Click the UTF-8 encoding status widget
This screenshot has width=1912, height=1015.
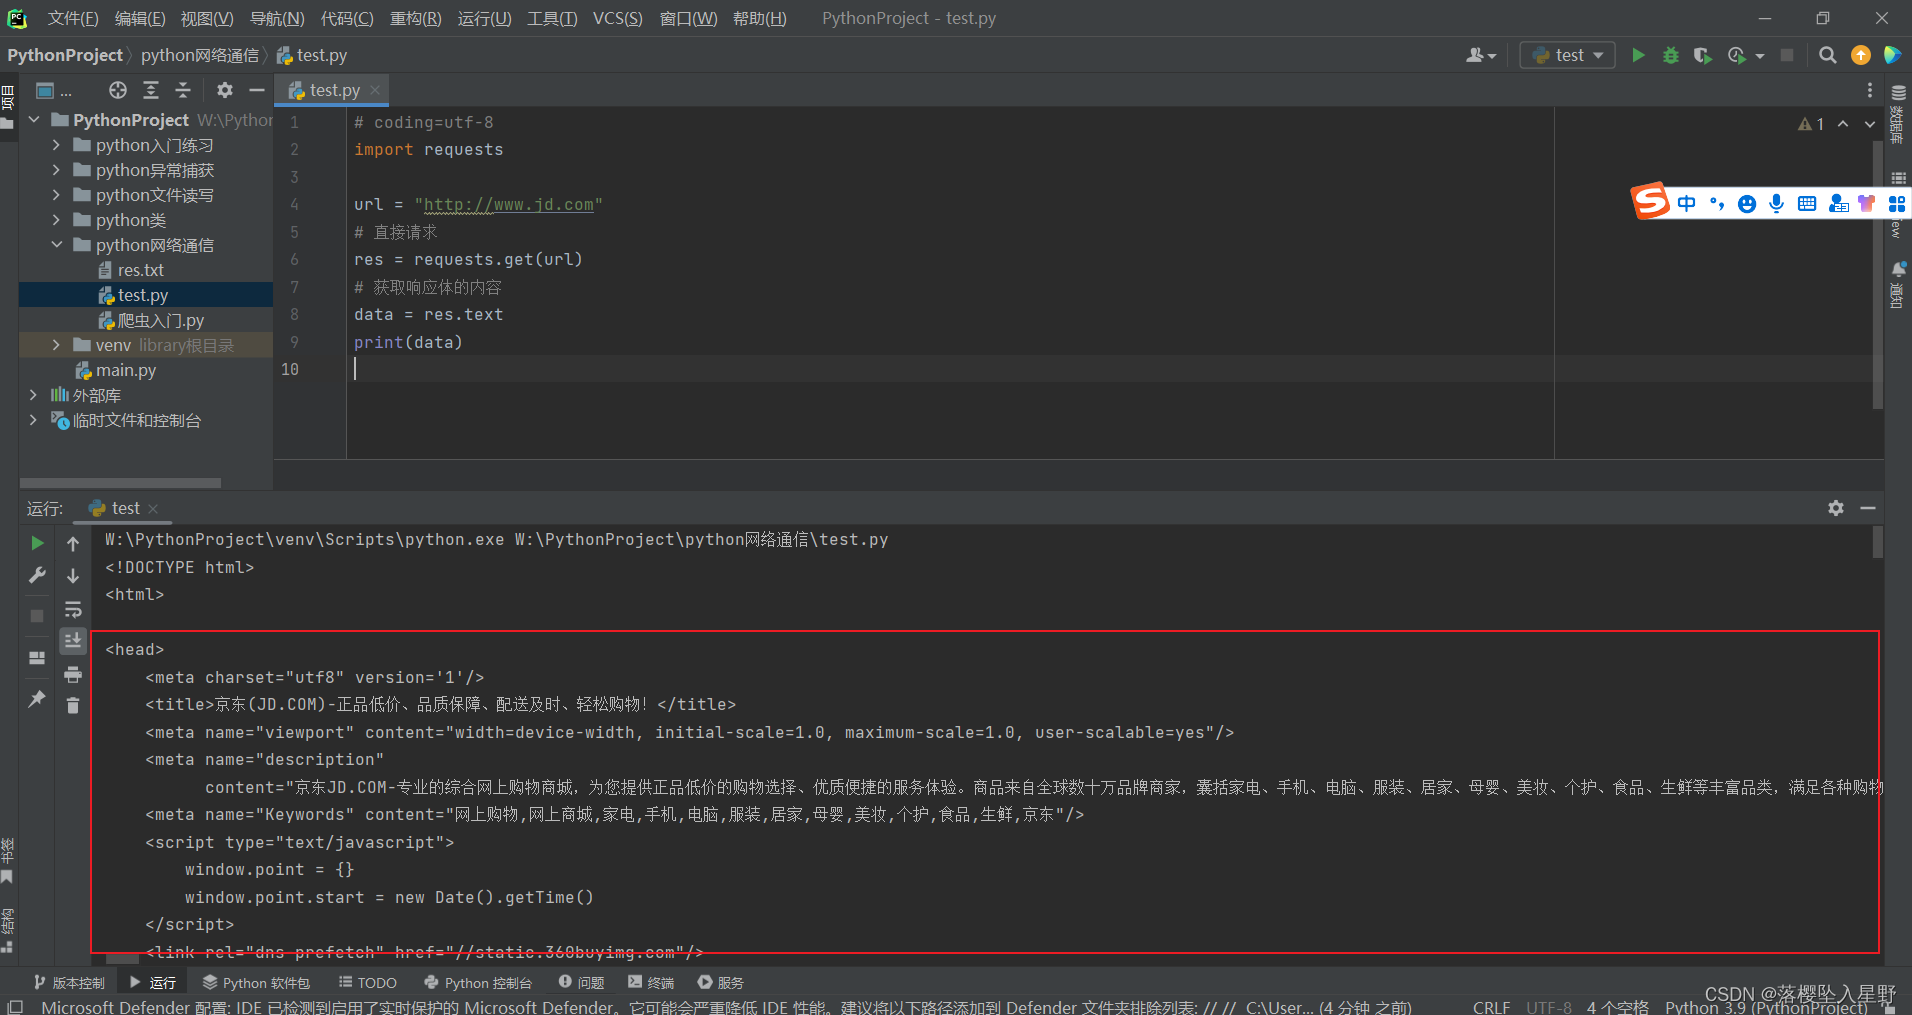coord(1549,1006)
